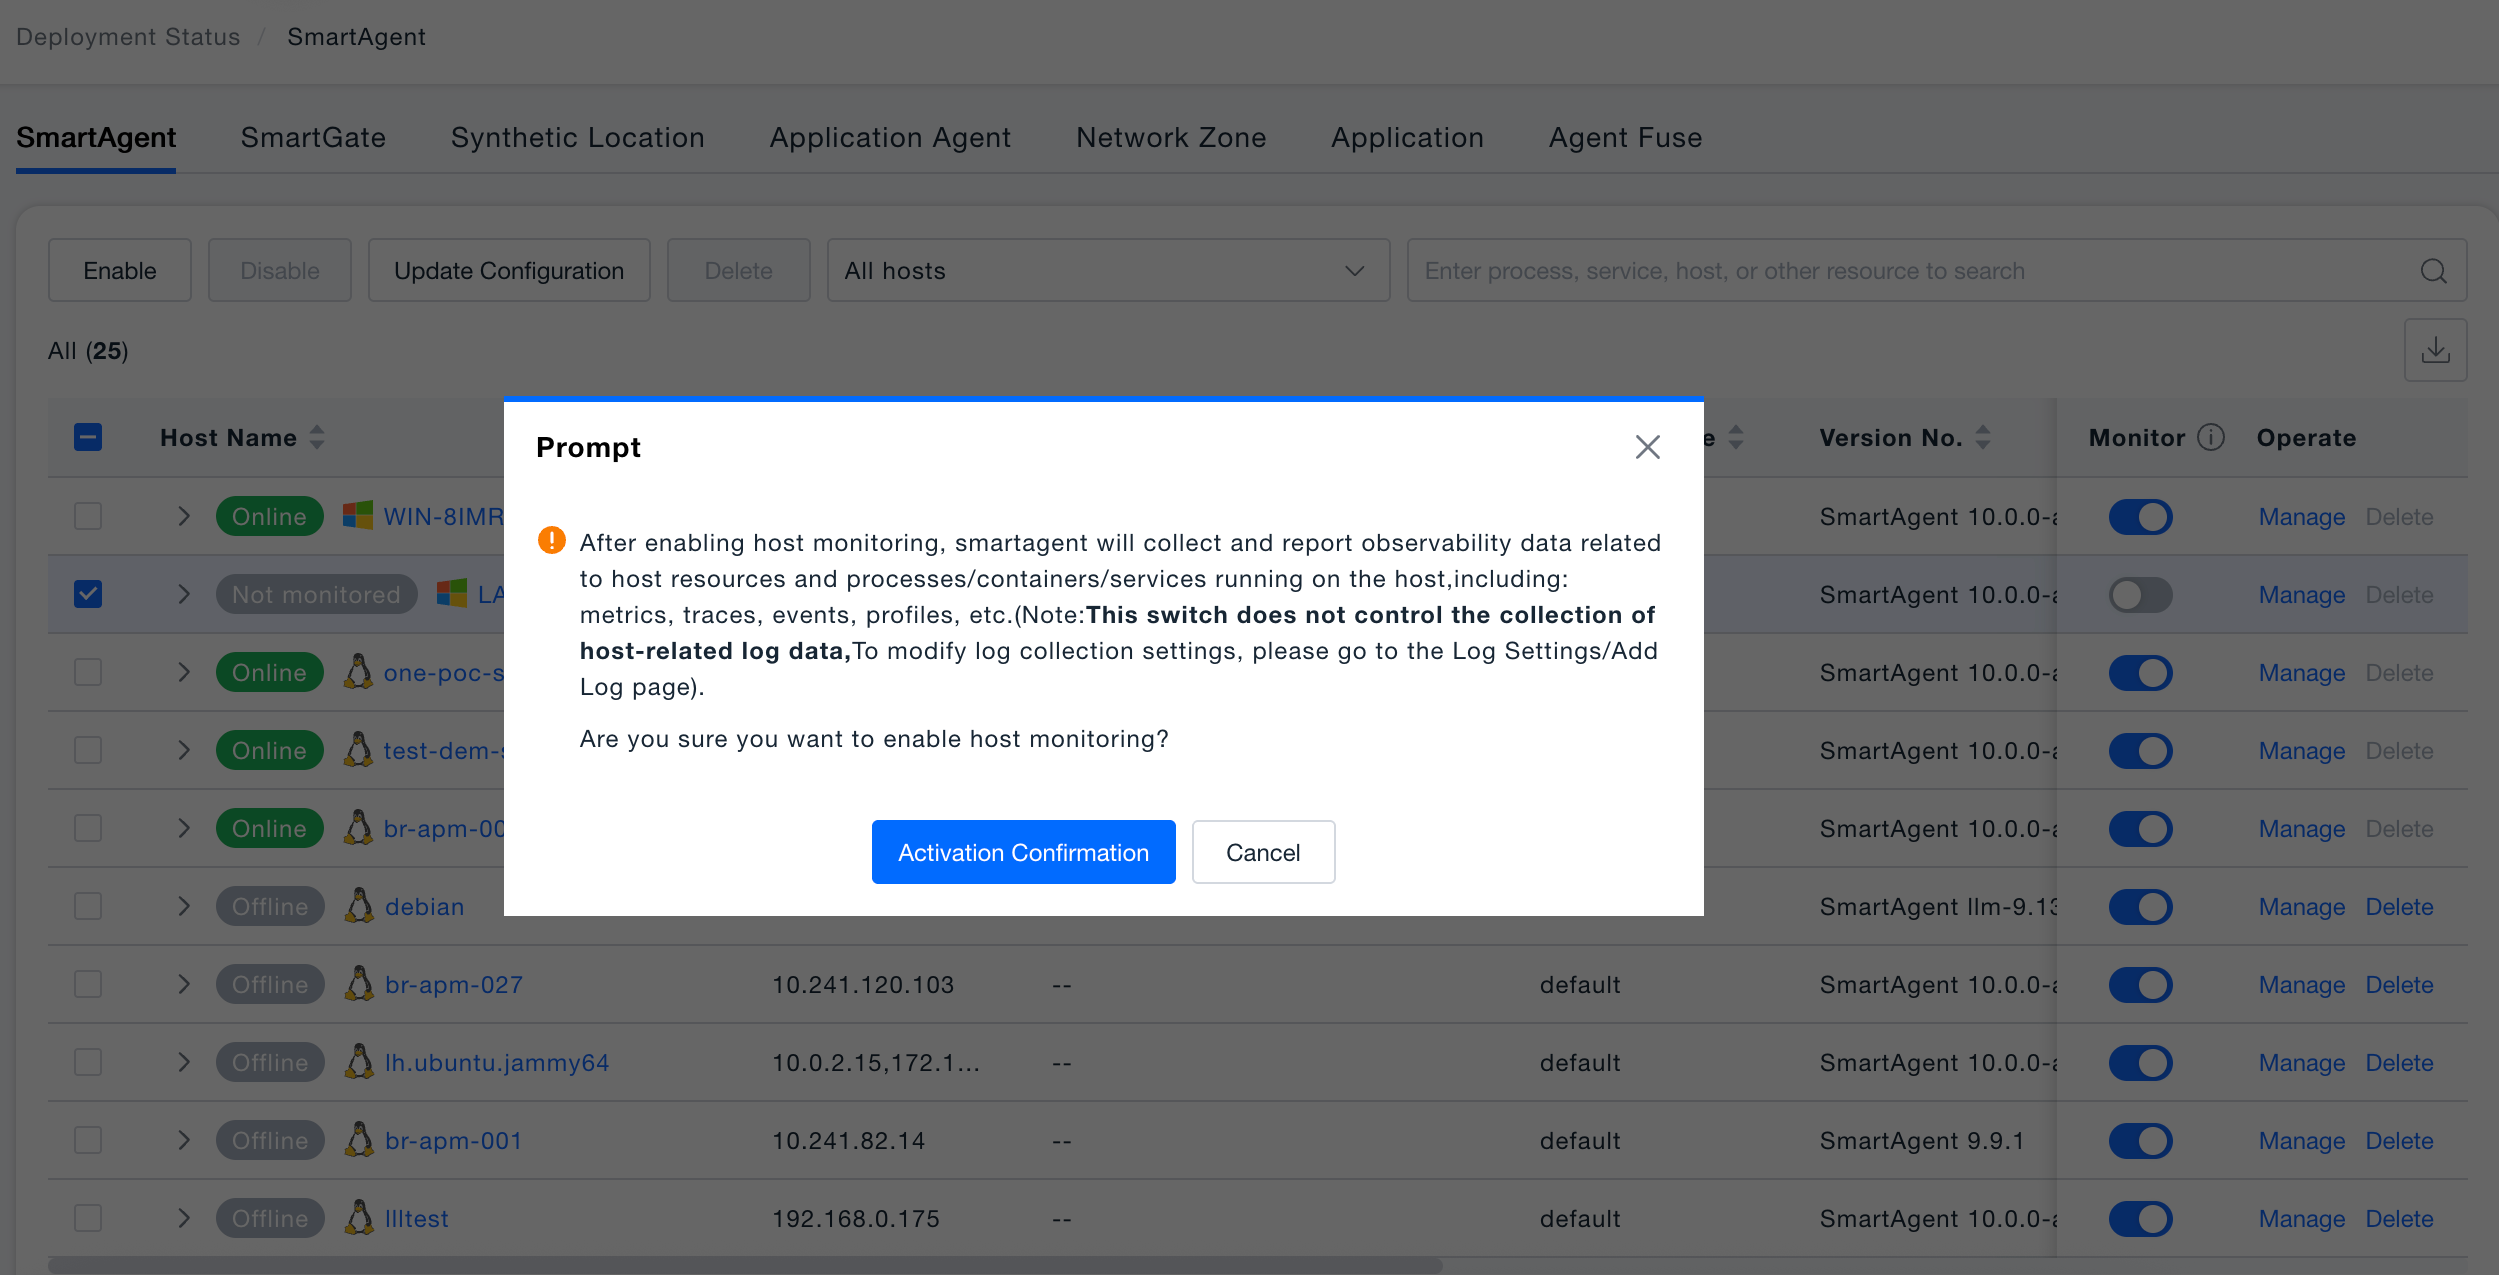This screenshot has height=1276, width=2500.
Task: Go to Deployment Status breadcrumb
Action: (128, 37)
